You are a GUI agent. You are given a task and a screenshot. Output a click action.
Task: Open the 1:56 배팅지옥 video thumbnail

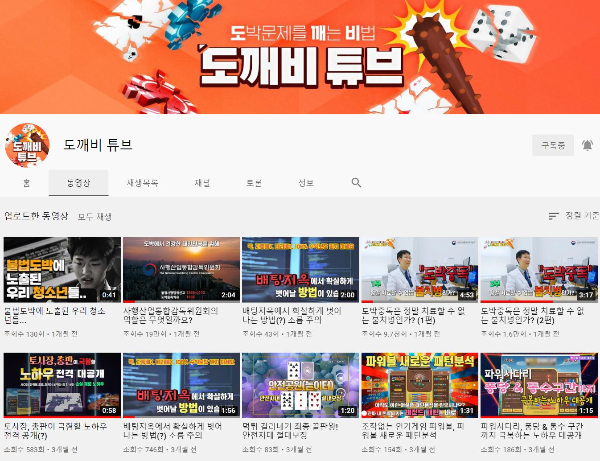point(181,385)
